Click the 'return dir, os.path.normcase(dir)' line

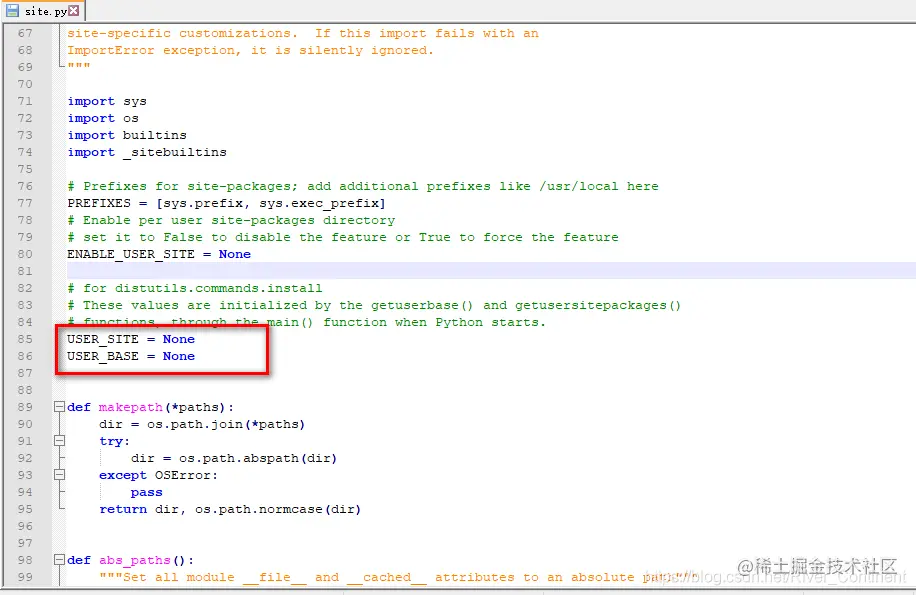pyautogui.click(x=230, y=509)
